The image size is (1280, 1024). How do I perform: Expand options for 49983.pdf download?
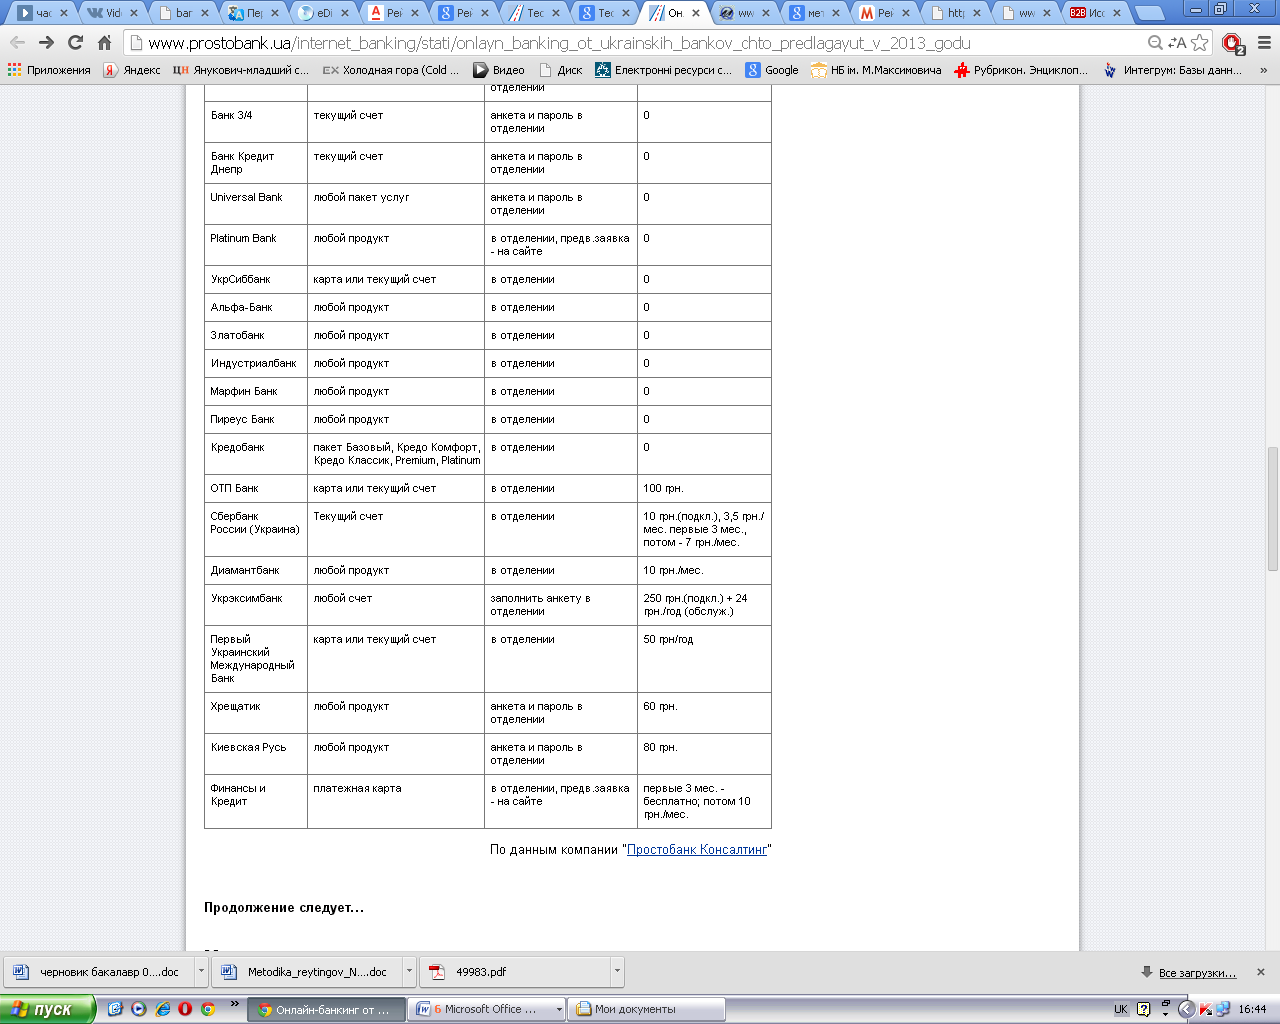[617, 972]
